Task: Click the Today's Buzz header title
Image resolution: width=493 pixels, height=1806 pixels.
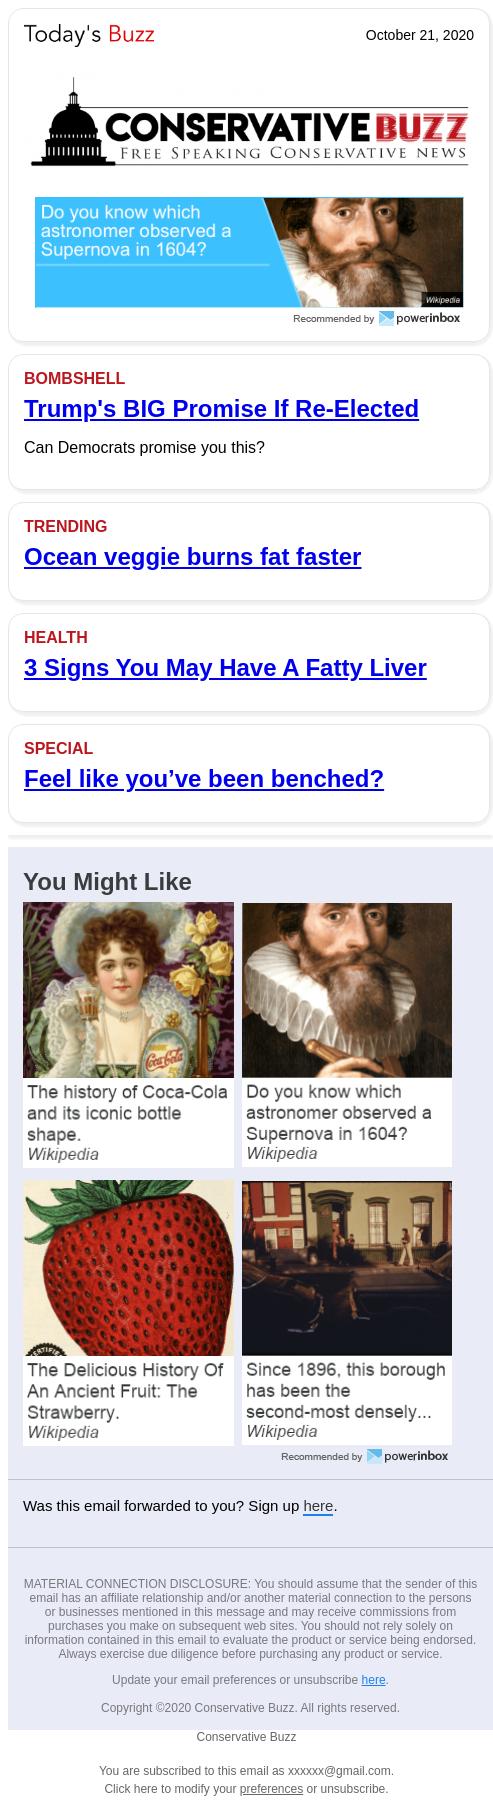Action: tap(89, 35)
